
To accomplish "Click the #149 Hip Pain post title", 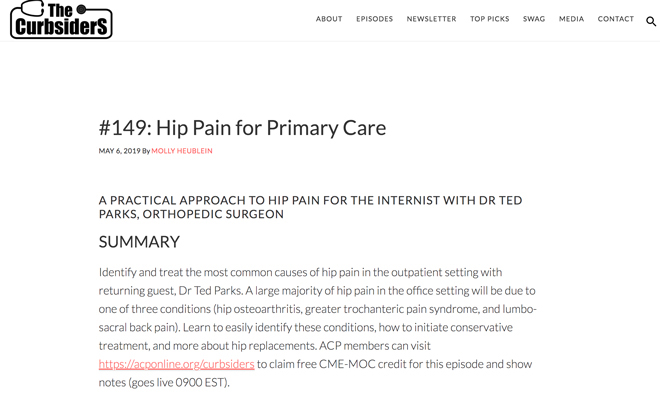I will click(242, 128).
